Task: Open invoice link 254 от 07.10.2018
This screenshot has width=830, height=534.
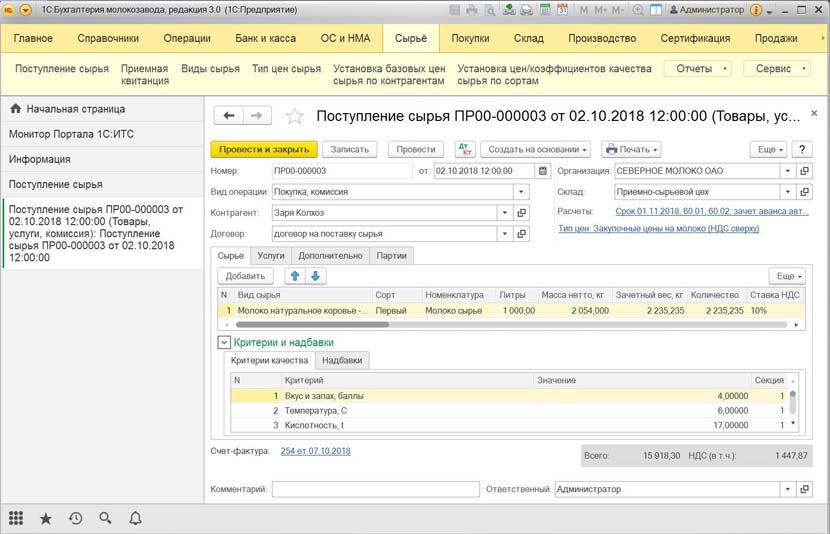Action: coord(316,451)
